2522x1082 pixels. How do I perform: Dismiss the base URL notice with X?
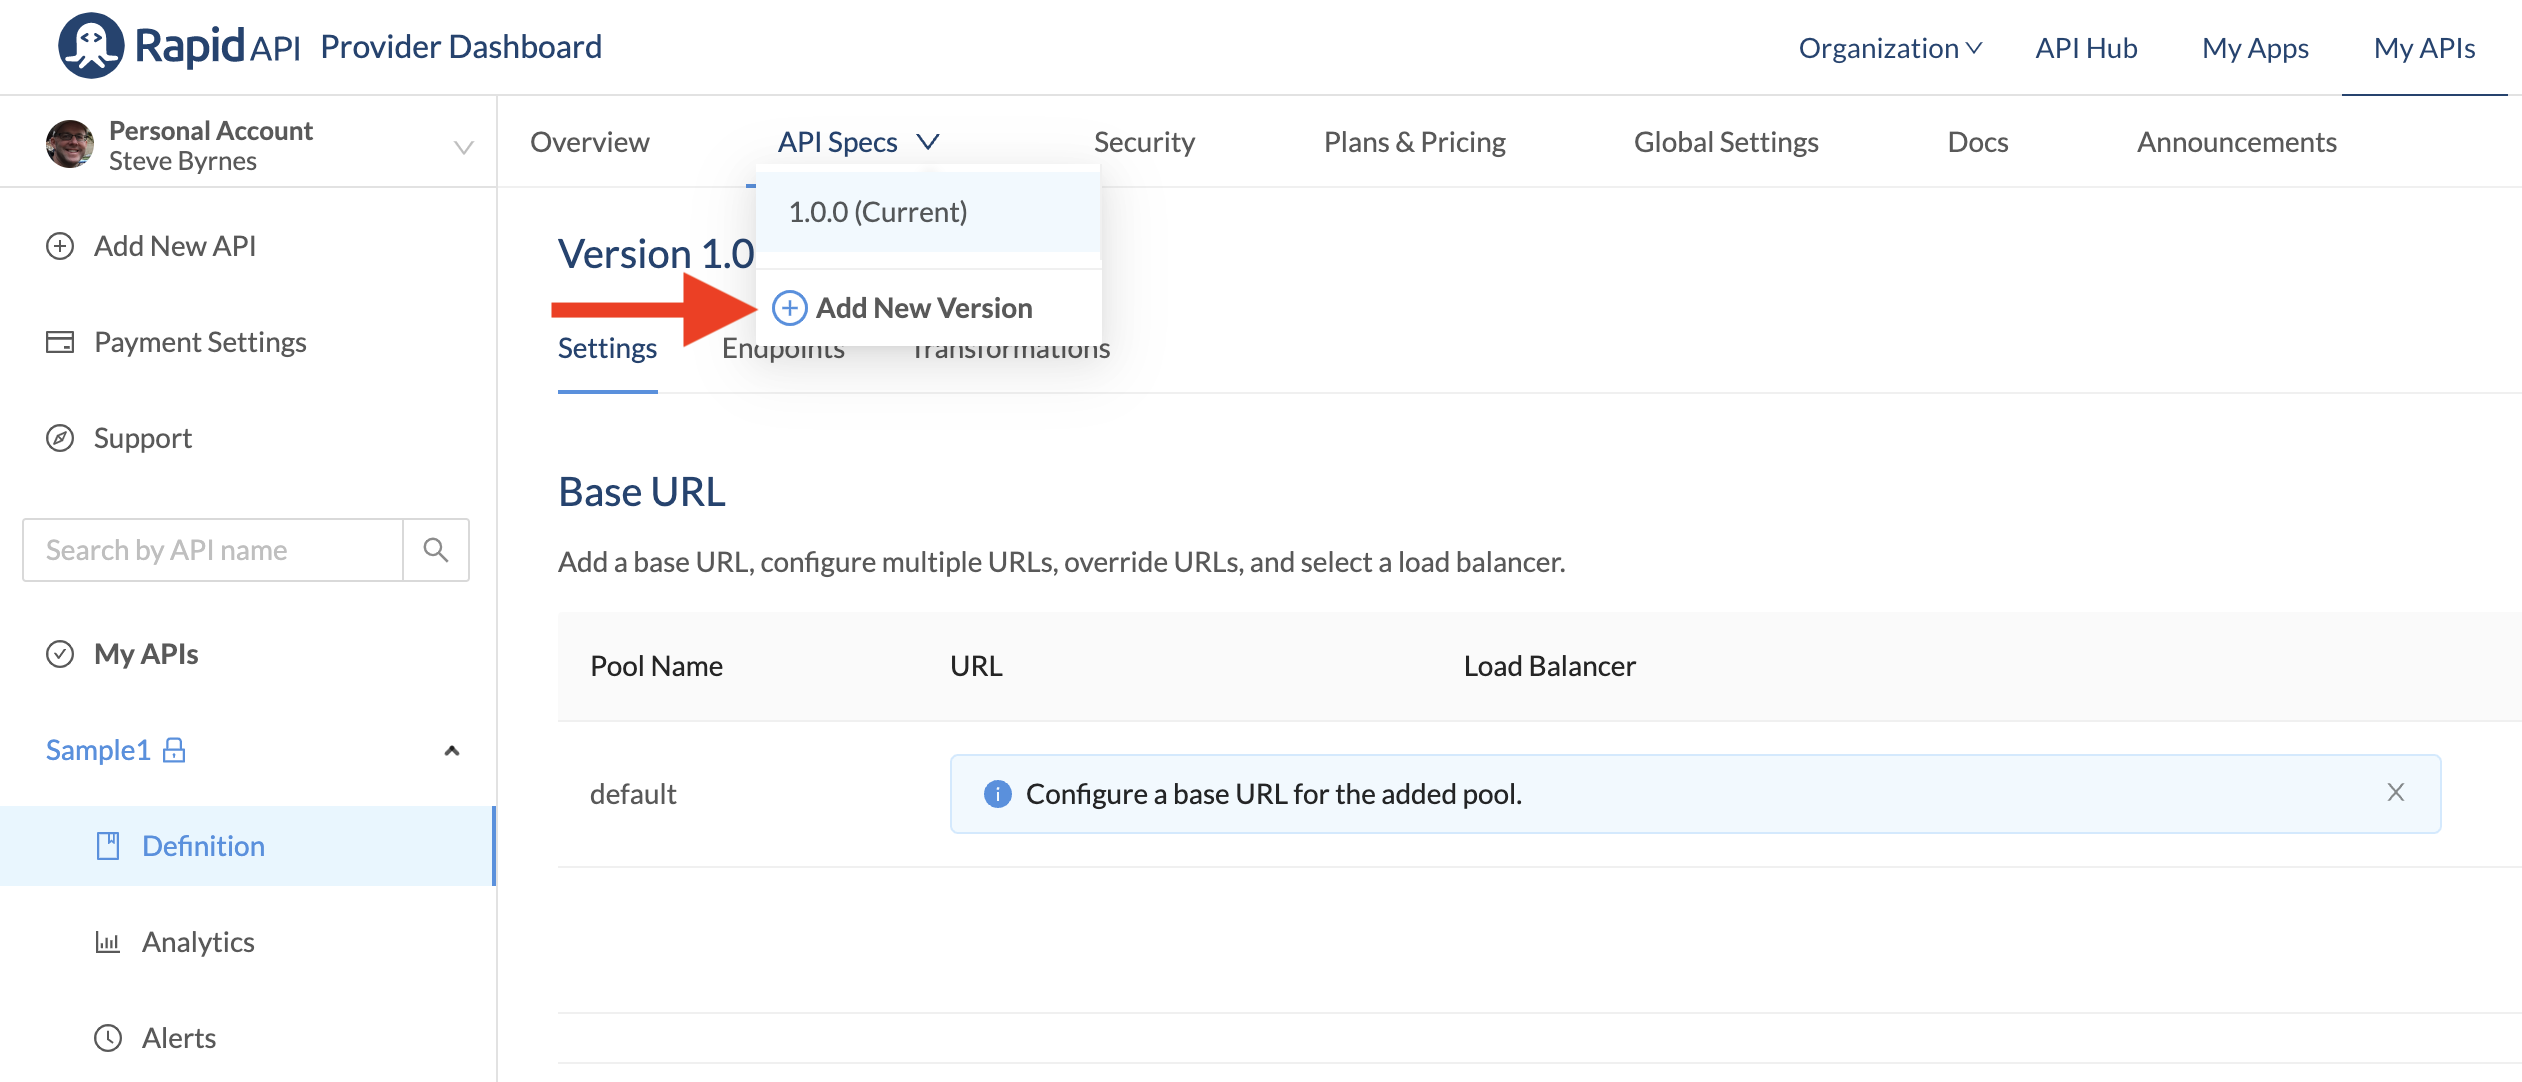tap(2396, 793)
